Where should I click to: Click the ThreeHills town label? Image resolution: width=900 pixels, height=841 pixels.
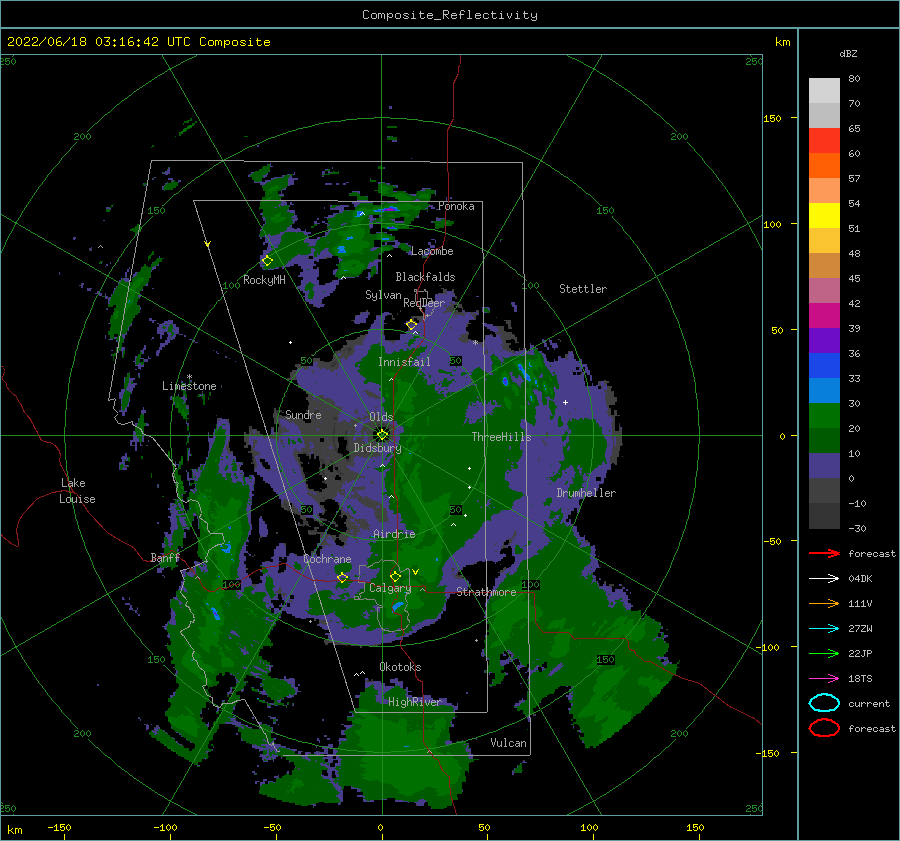(501, 437)
